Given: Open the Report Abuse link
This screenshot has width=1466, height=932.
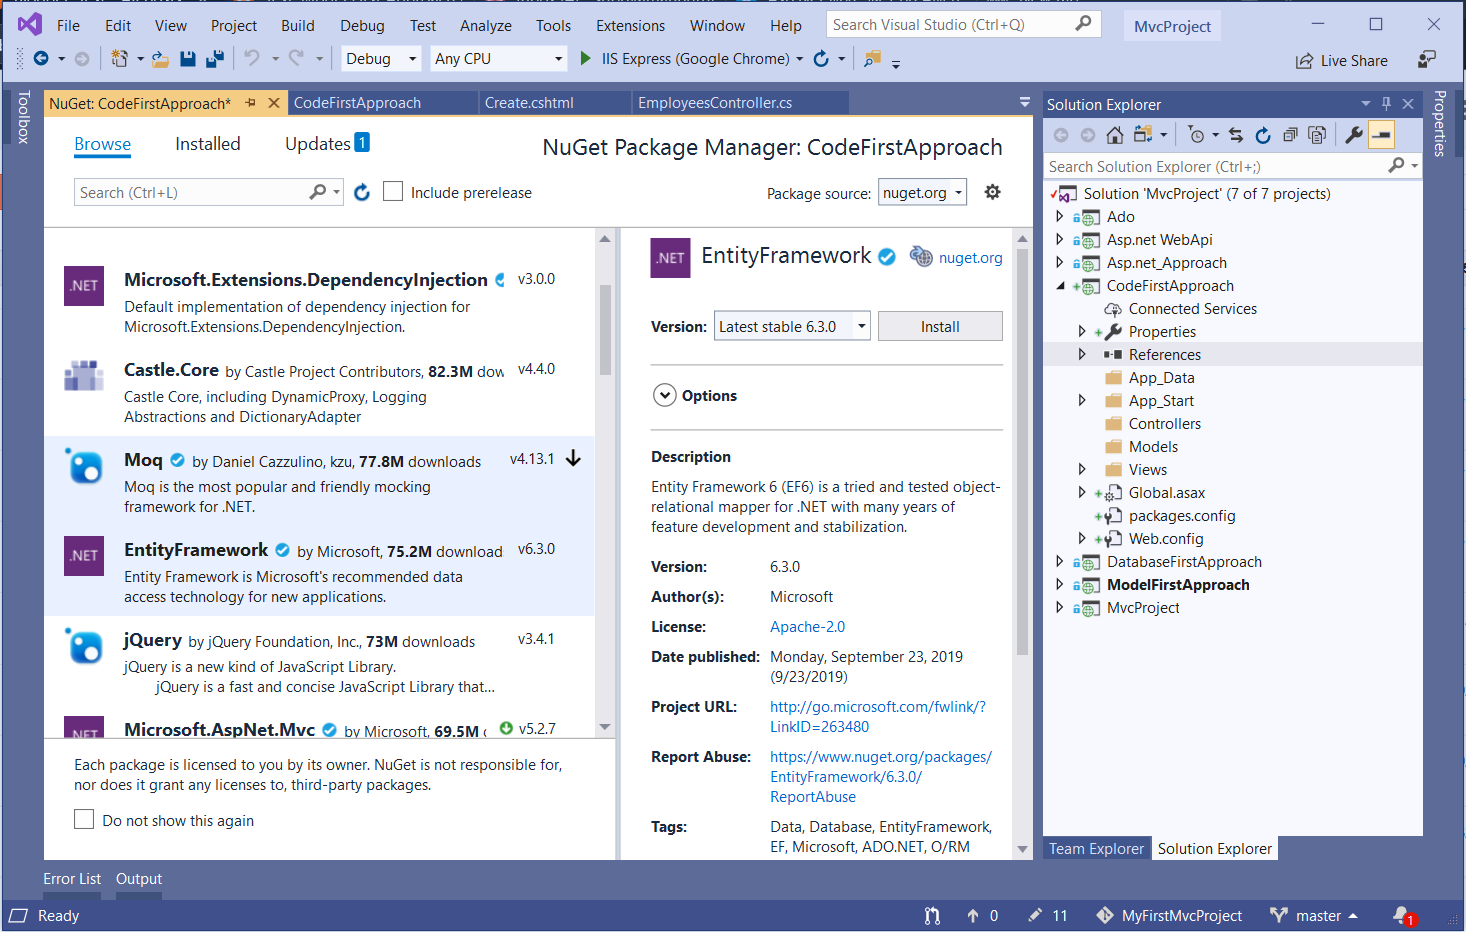Looking at the screenshot, I should (880, 776).
